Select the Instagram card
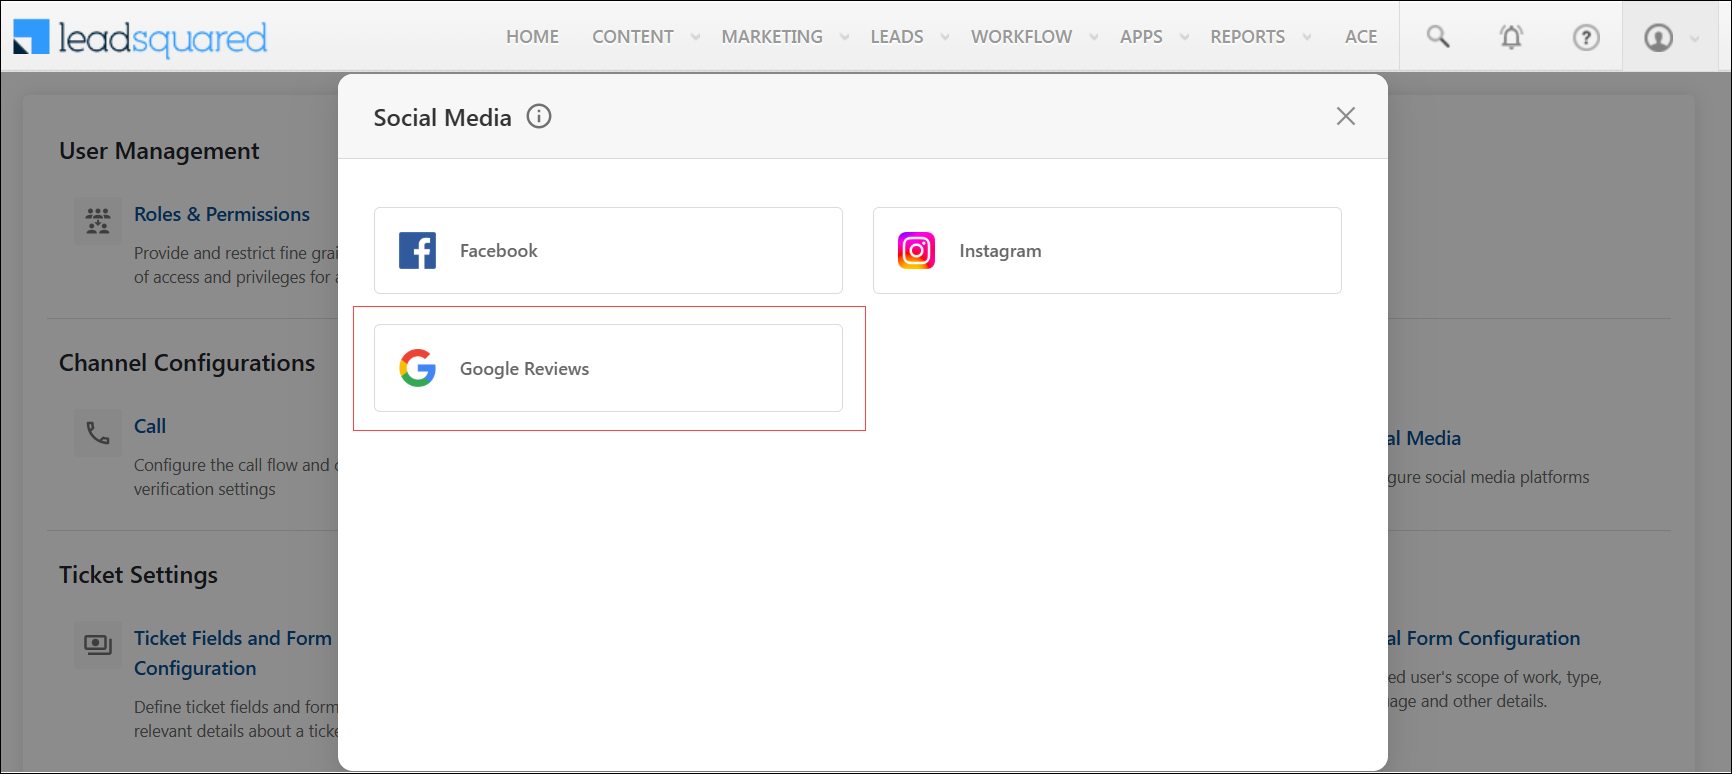 point(1107,250)
